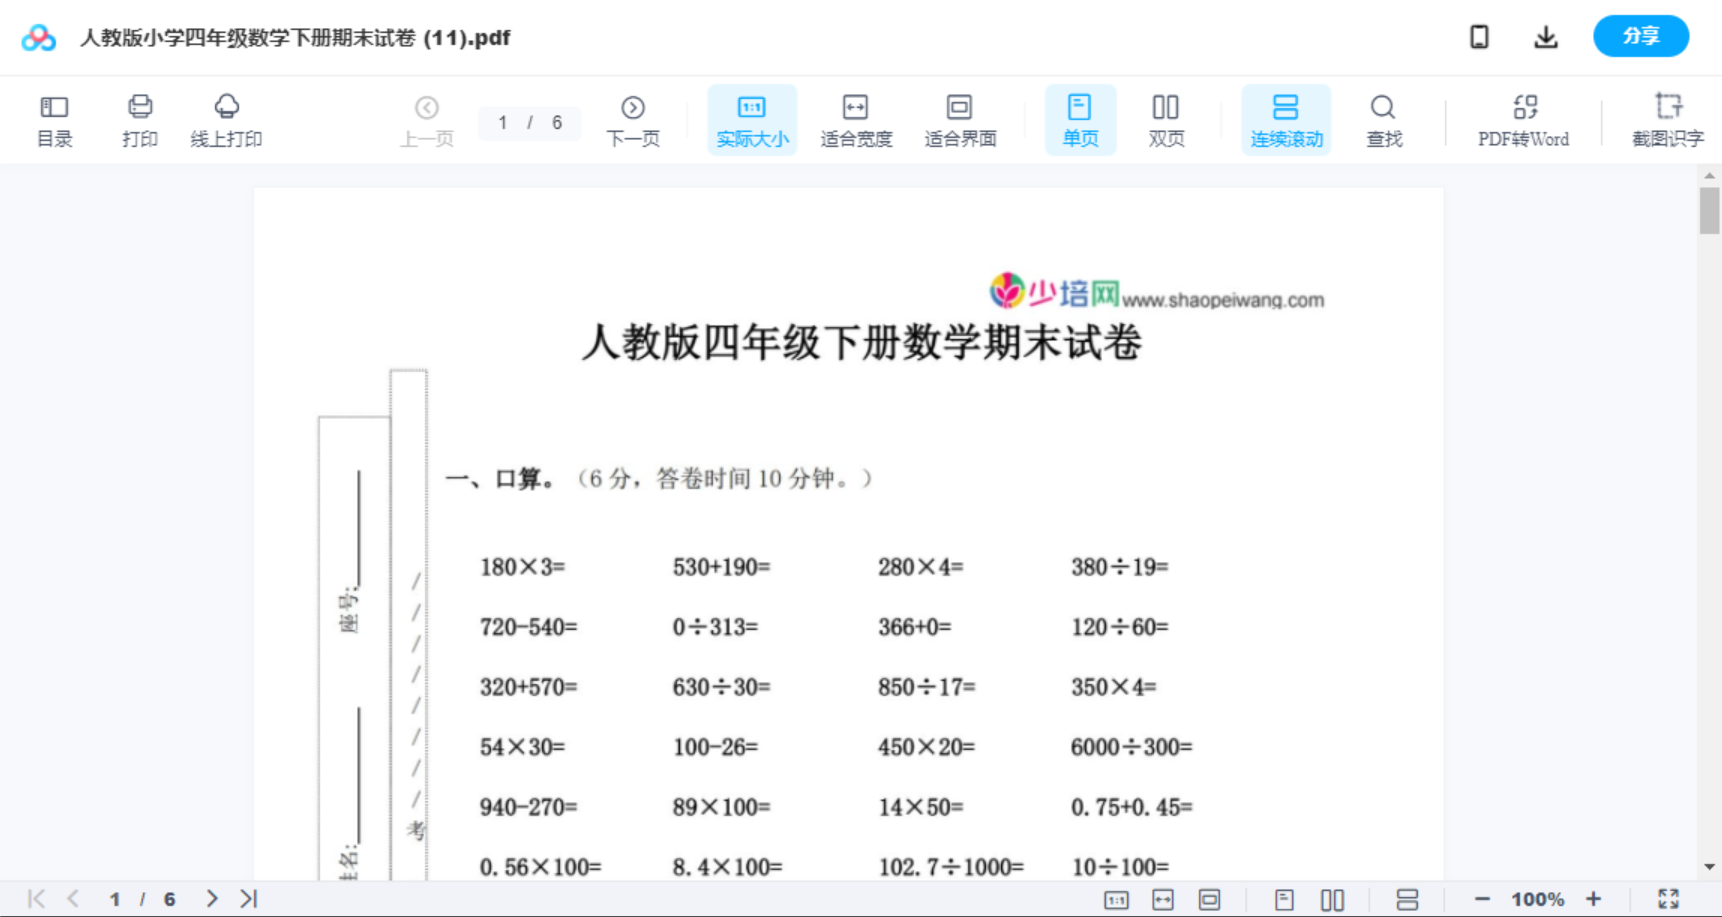Open the 查找 search tool
This screenshot has height=917, width=1722.
1383,119
